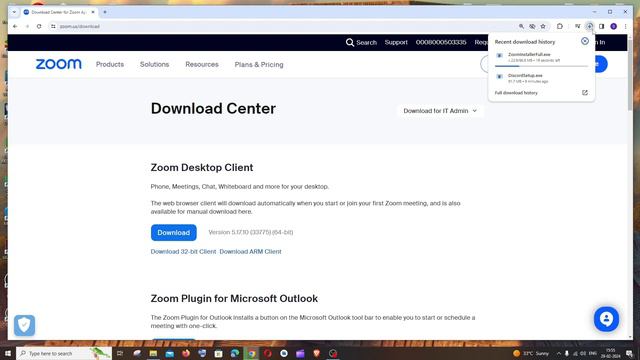Open the taskbar weather widget
The height and width of the screenshot is (360, 640).
pyautogui.click(x=531, y=353)
